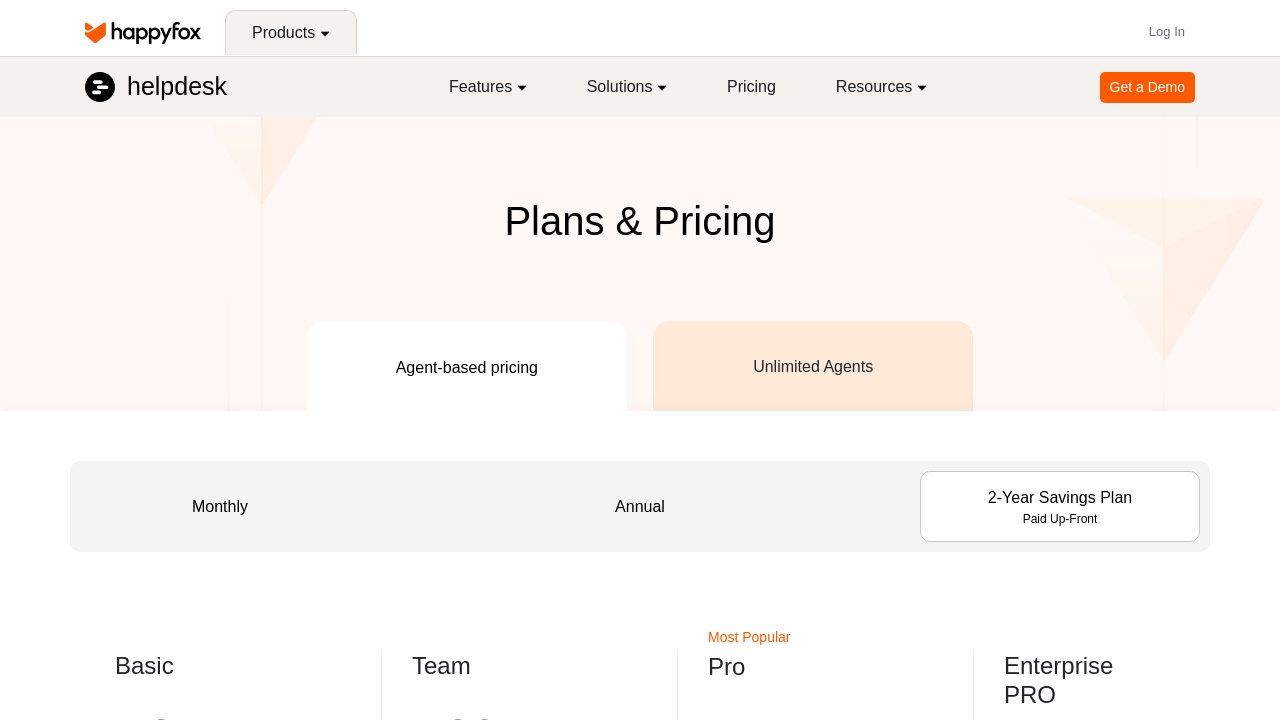
Task: Expand the Solutions menu
Action: coord(627,87)
